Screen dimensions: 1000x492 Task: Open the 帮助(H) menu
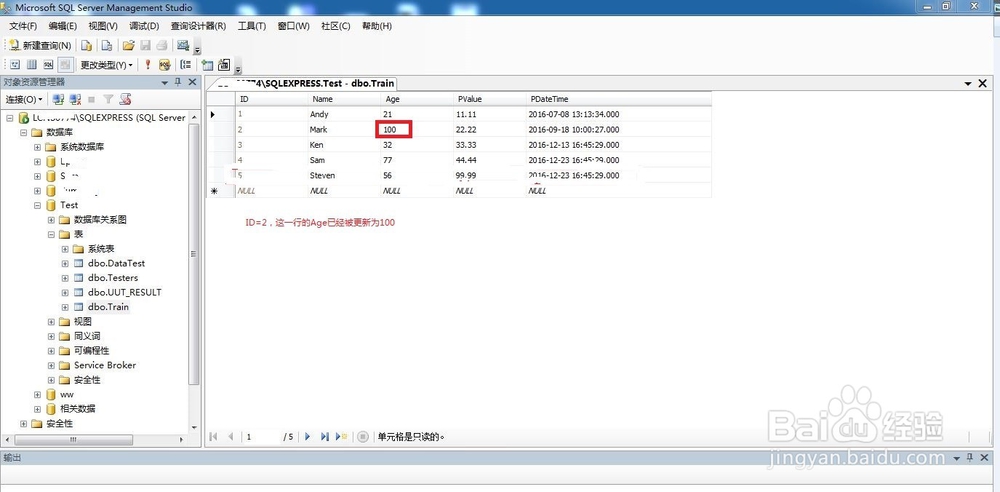377,26
